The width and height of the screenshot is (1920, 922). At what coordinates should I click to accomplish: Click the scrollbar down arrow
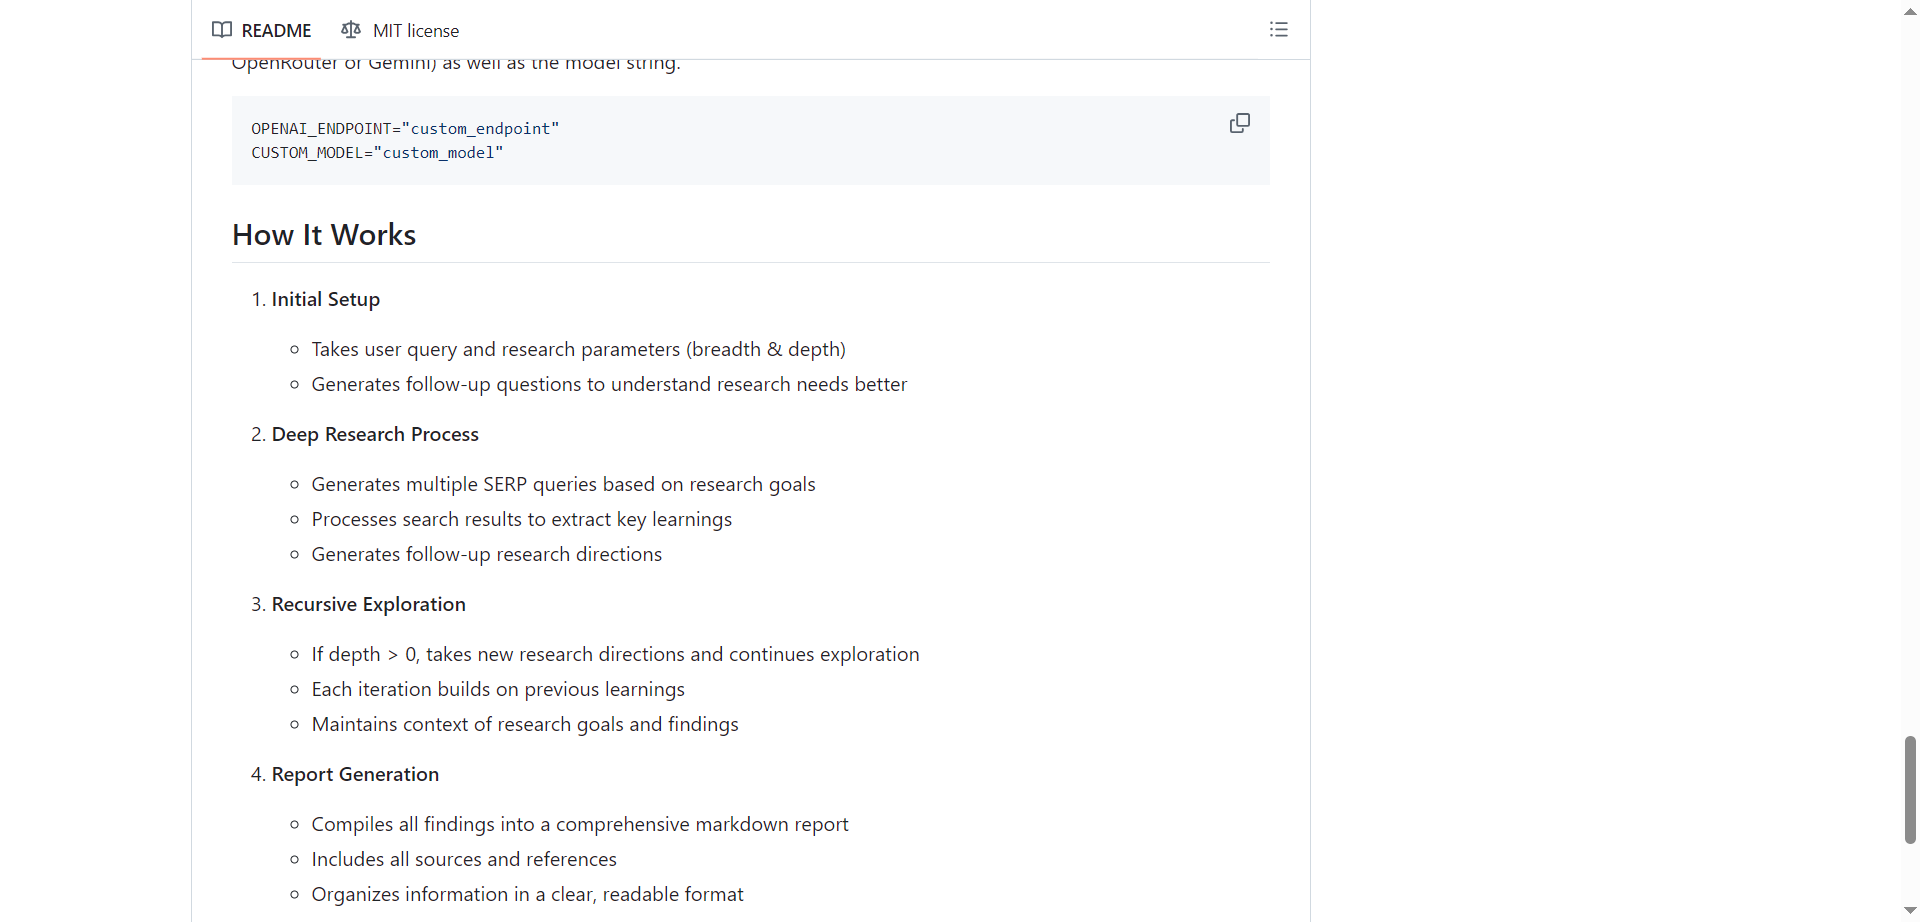pos(1909,910)
